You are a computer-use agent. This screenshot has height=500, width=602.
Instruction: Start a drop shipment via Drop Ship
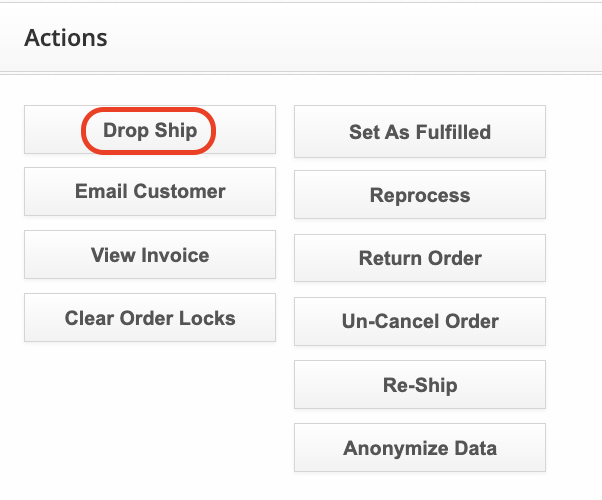150,131
